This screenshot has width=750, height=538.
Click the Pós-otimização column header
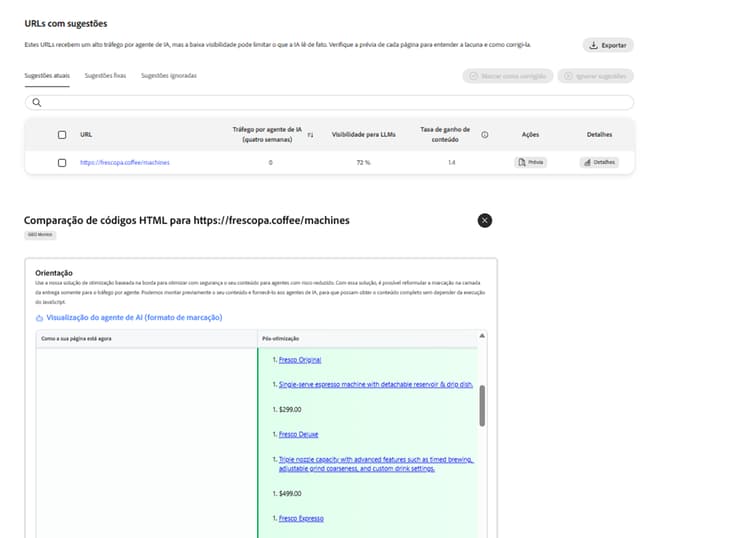281,339
